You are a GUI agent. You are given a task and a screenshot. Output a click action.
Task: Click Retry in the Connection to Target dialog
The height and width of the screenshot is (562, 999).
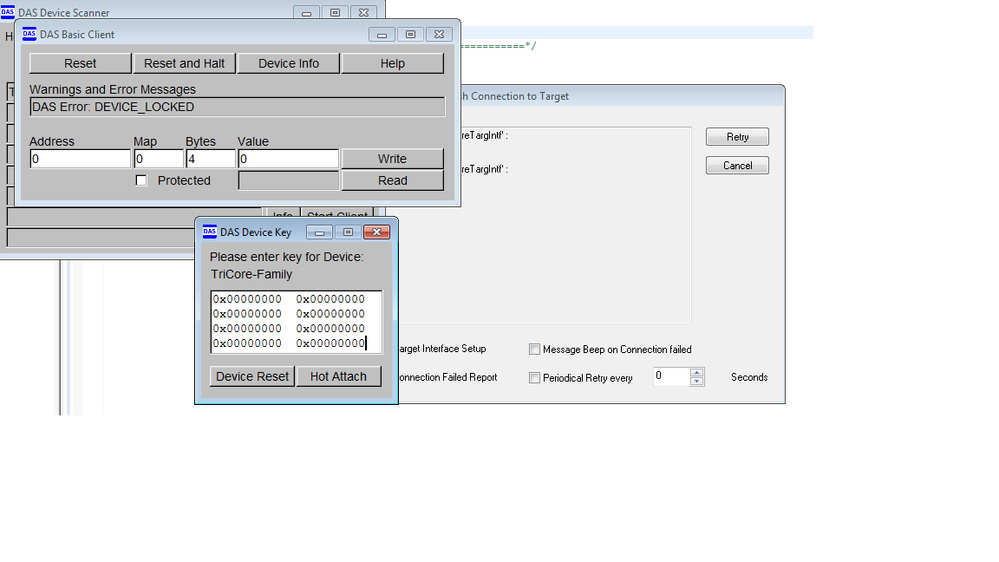point(737,137)
